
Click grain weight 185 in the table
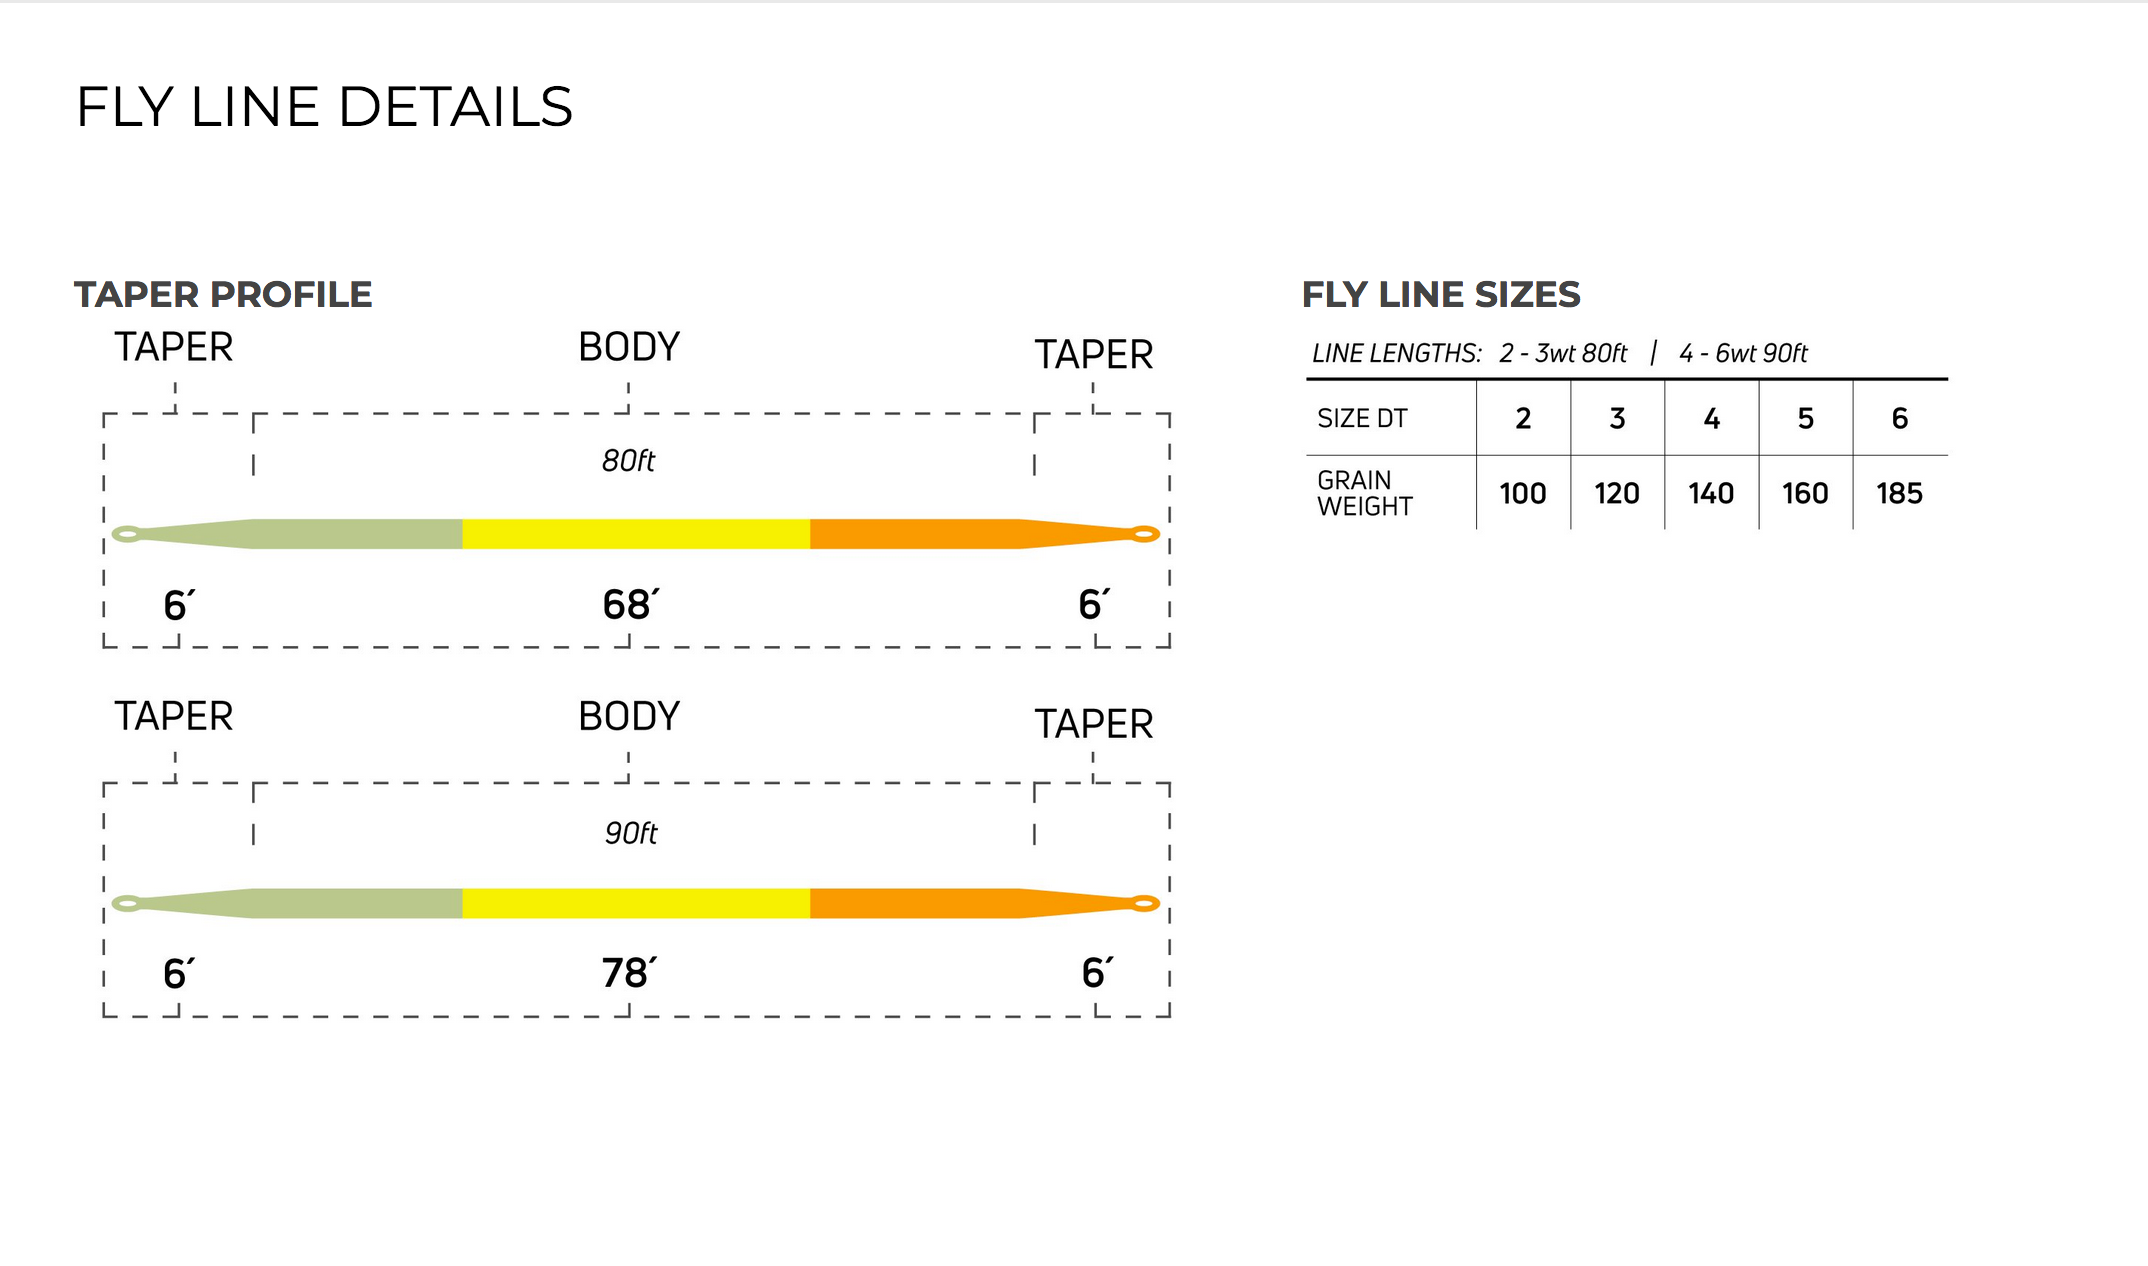[x=1899, y=494]
